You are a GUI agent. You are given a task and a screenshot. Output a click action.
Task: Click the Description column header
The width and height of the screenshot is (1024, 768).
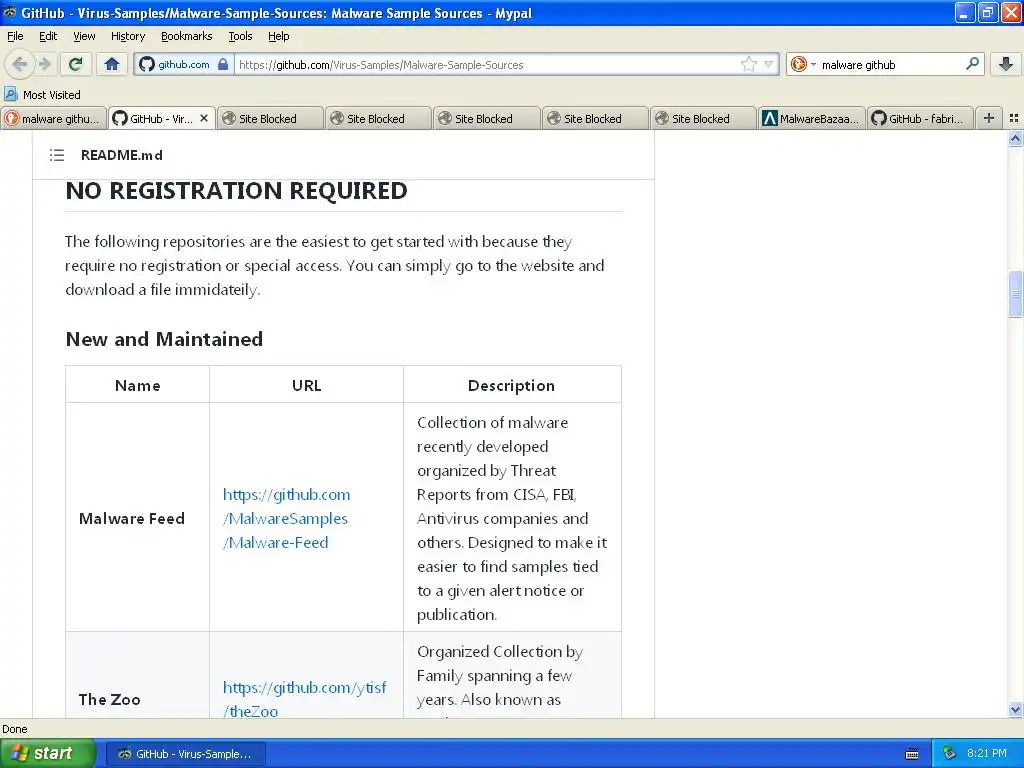point(511,385)
